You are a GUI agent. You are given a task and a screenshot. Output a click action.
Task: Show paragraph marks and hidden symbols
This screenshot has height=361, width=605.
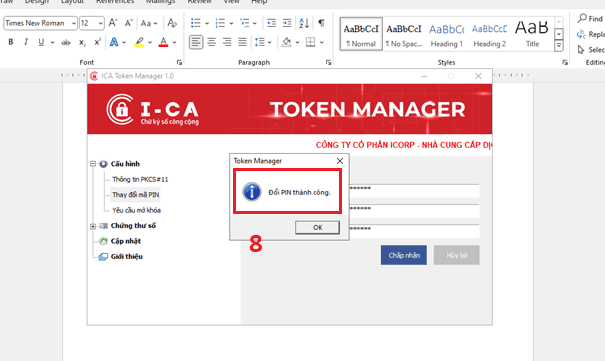(321, 23)
